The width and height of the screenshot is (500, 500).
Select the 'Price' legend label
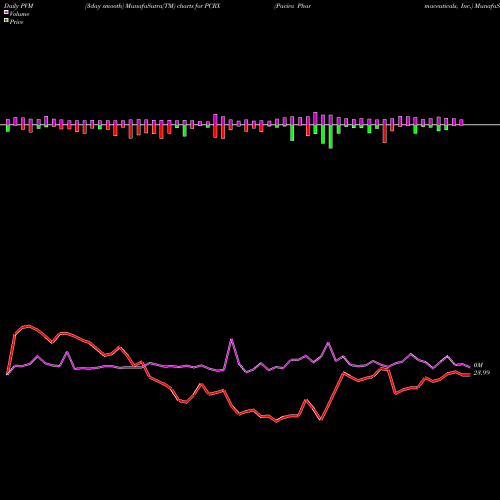tap(16, 22)
